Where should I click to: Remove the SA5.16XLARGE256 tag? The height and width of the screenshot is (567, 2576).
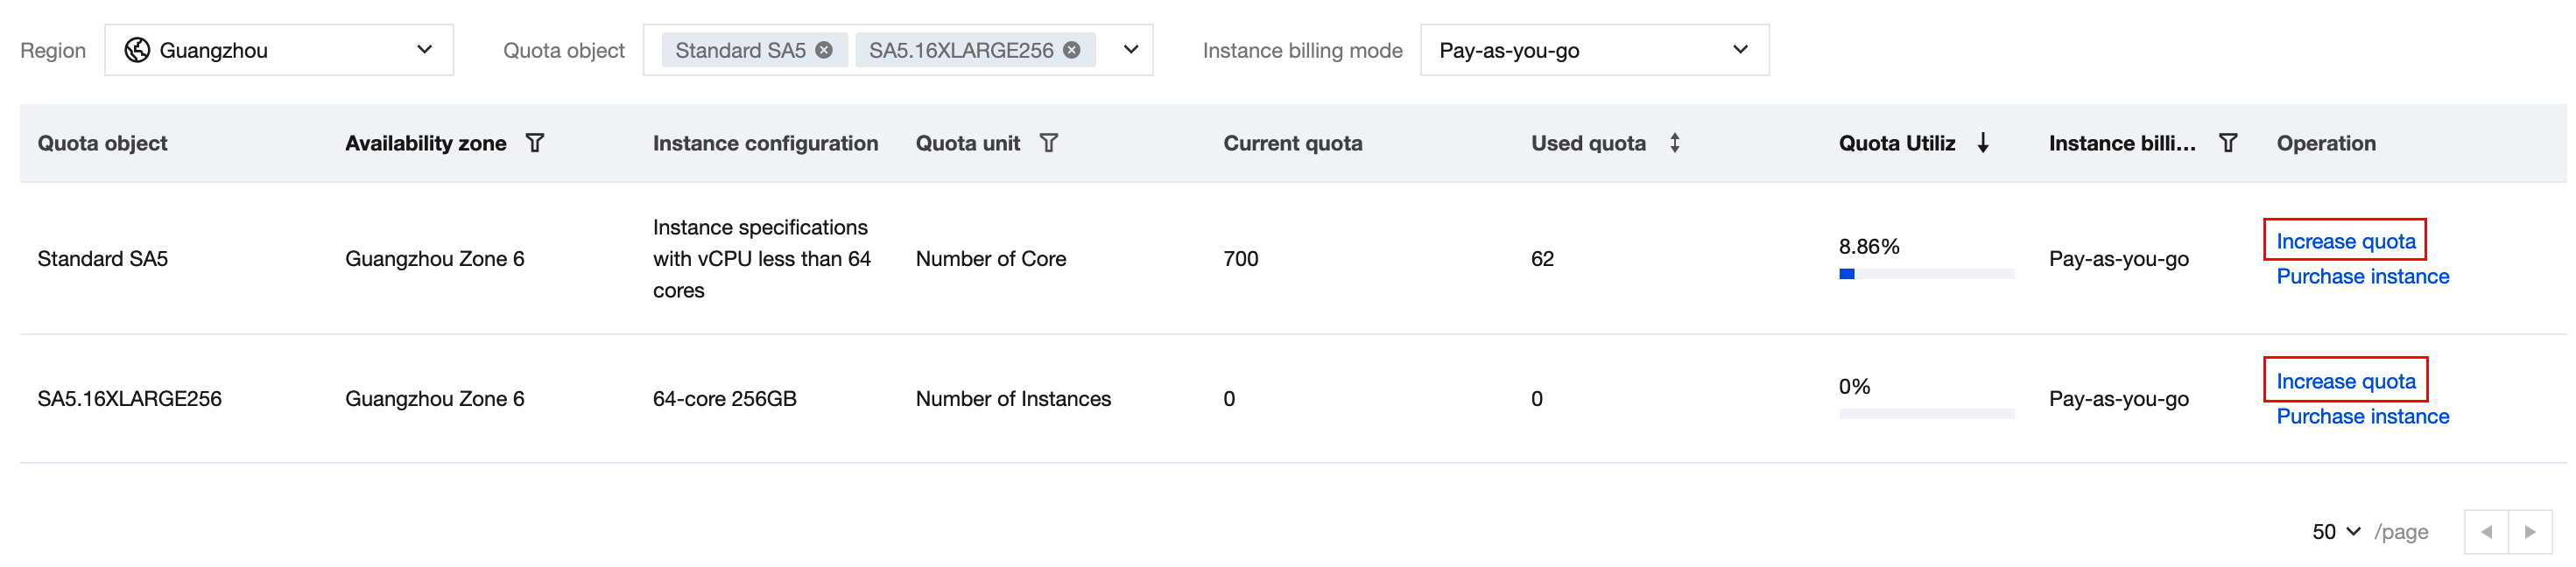click(1072, 50)
